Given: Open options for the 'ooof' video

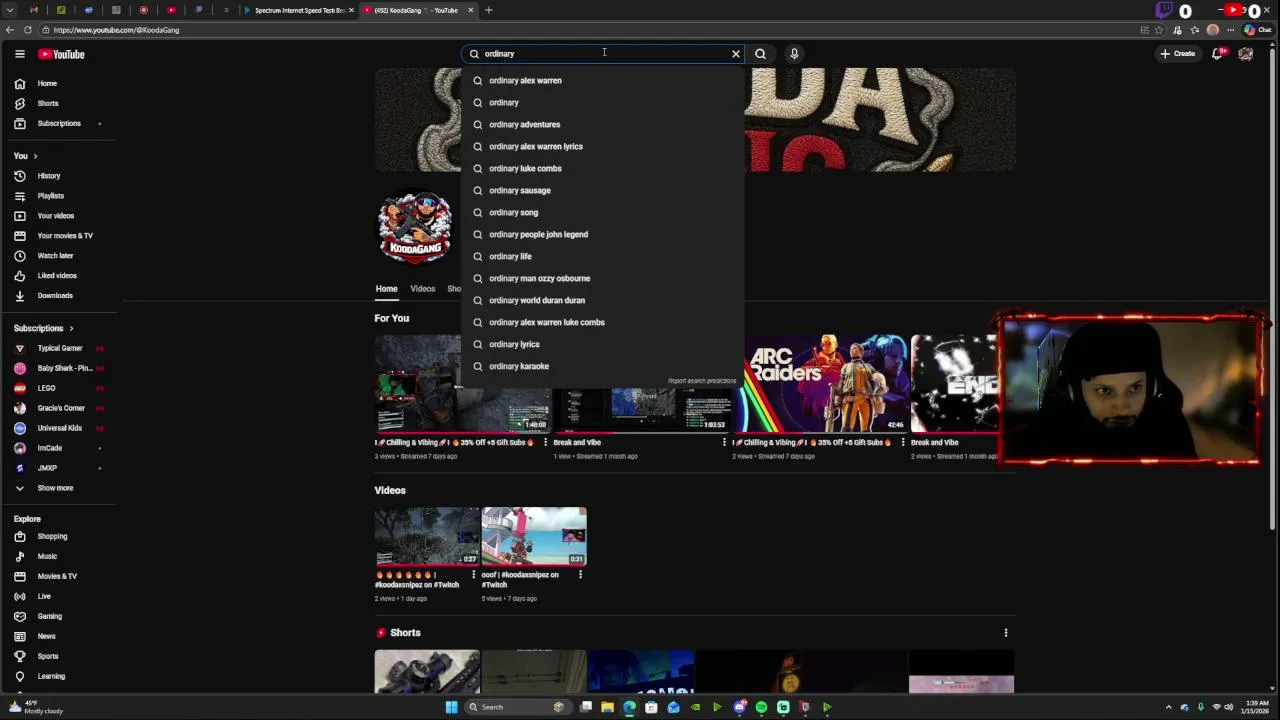Looking at the screenshot, I should 580,575.
